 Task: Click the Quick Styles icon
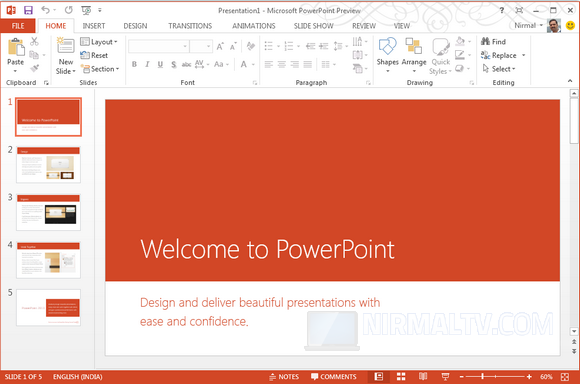pos(441,47)
